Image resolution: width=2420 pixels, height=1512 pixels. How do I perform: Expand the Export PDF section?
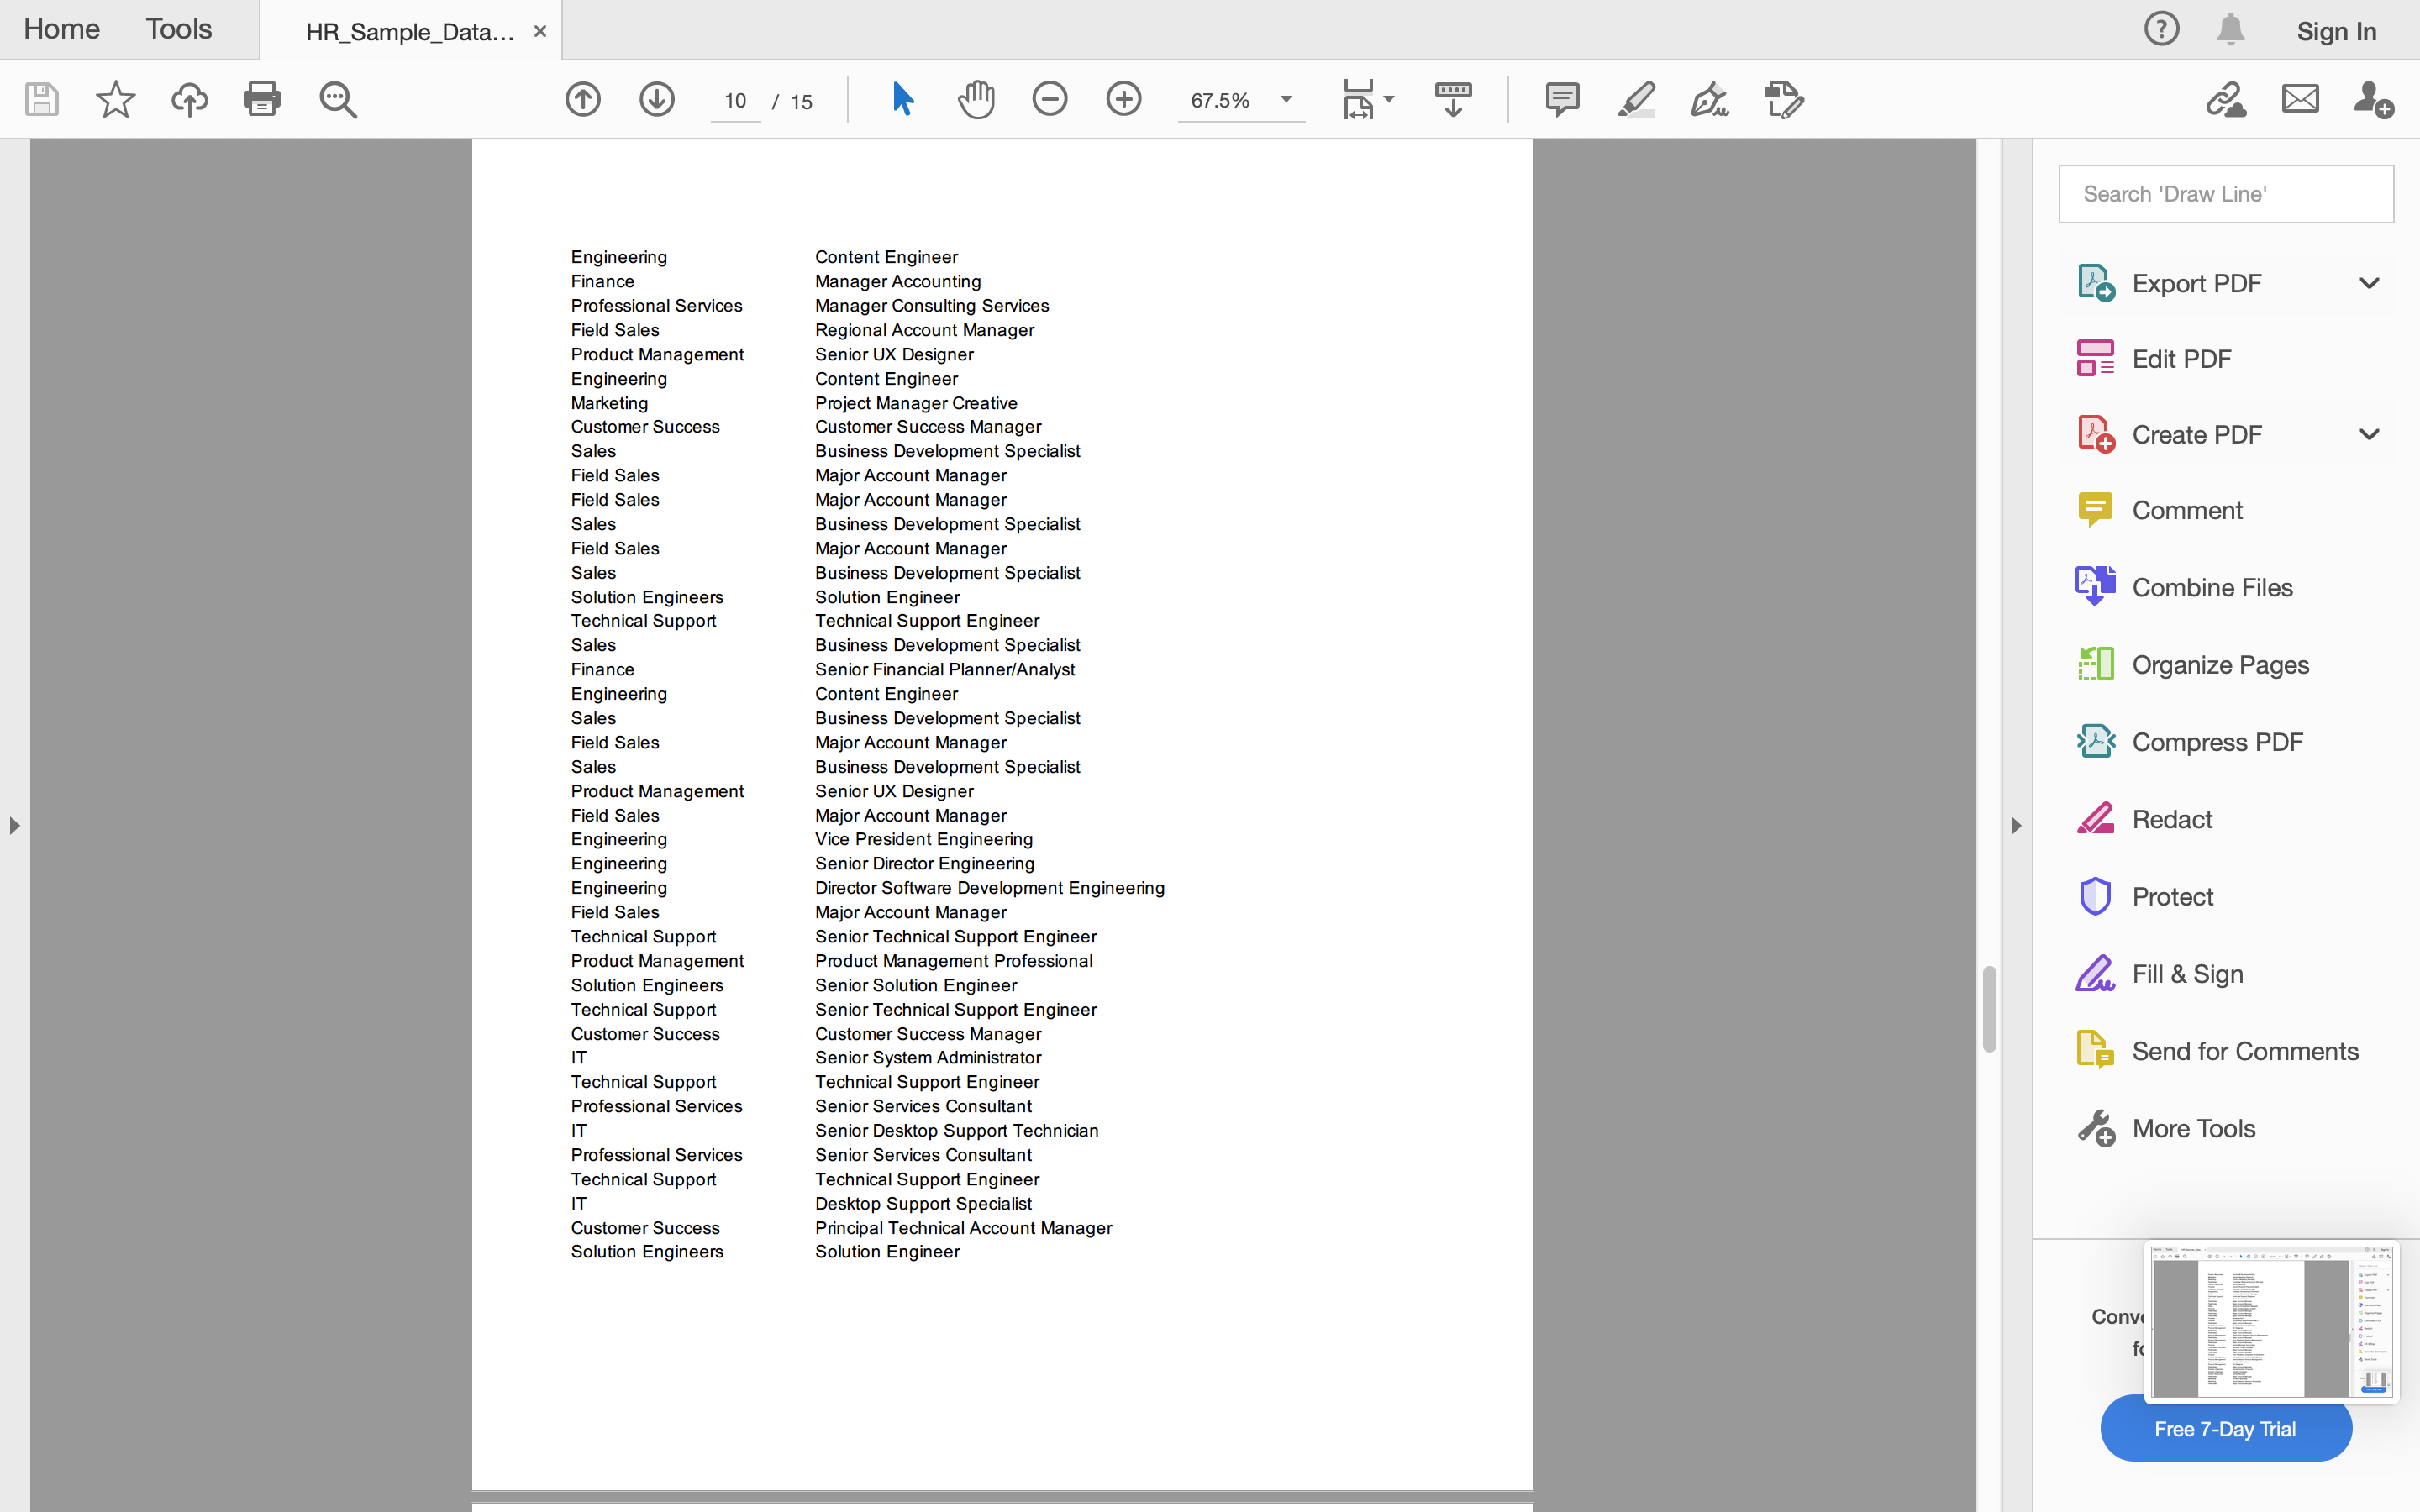click(2368, 283)
